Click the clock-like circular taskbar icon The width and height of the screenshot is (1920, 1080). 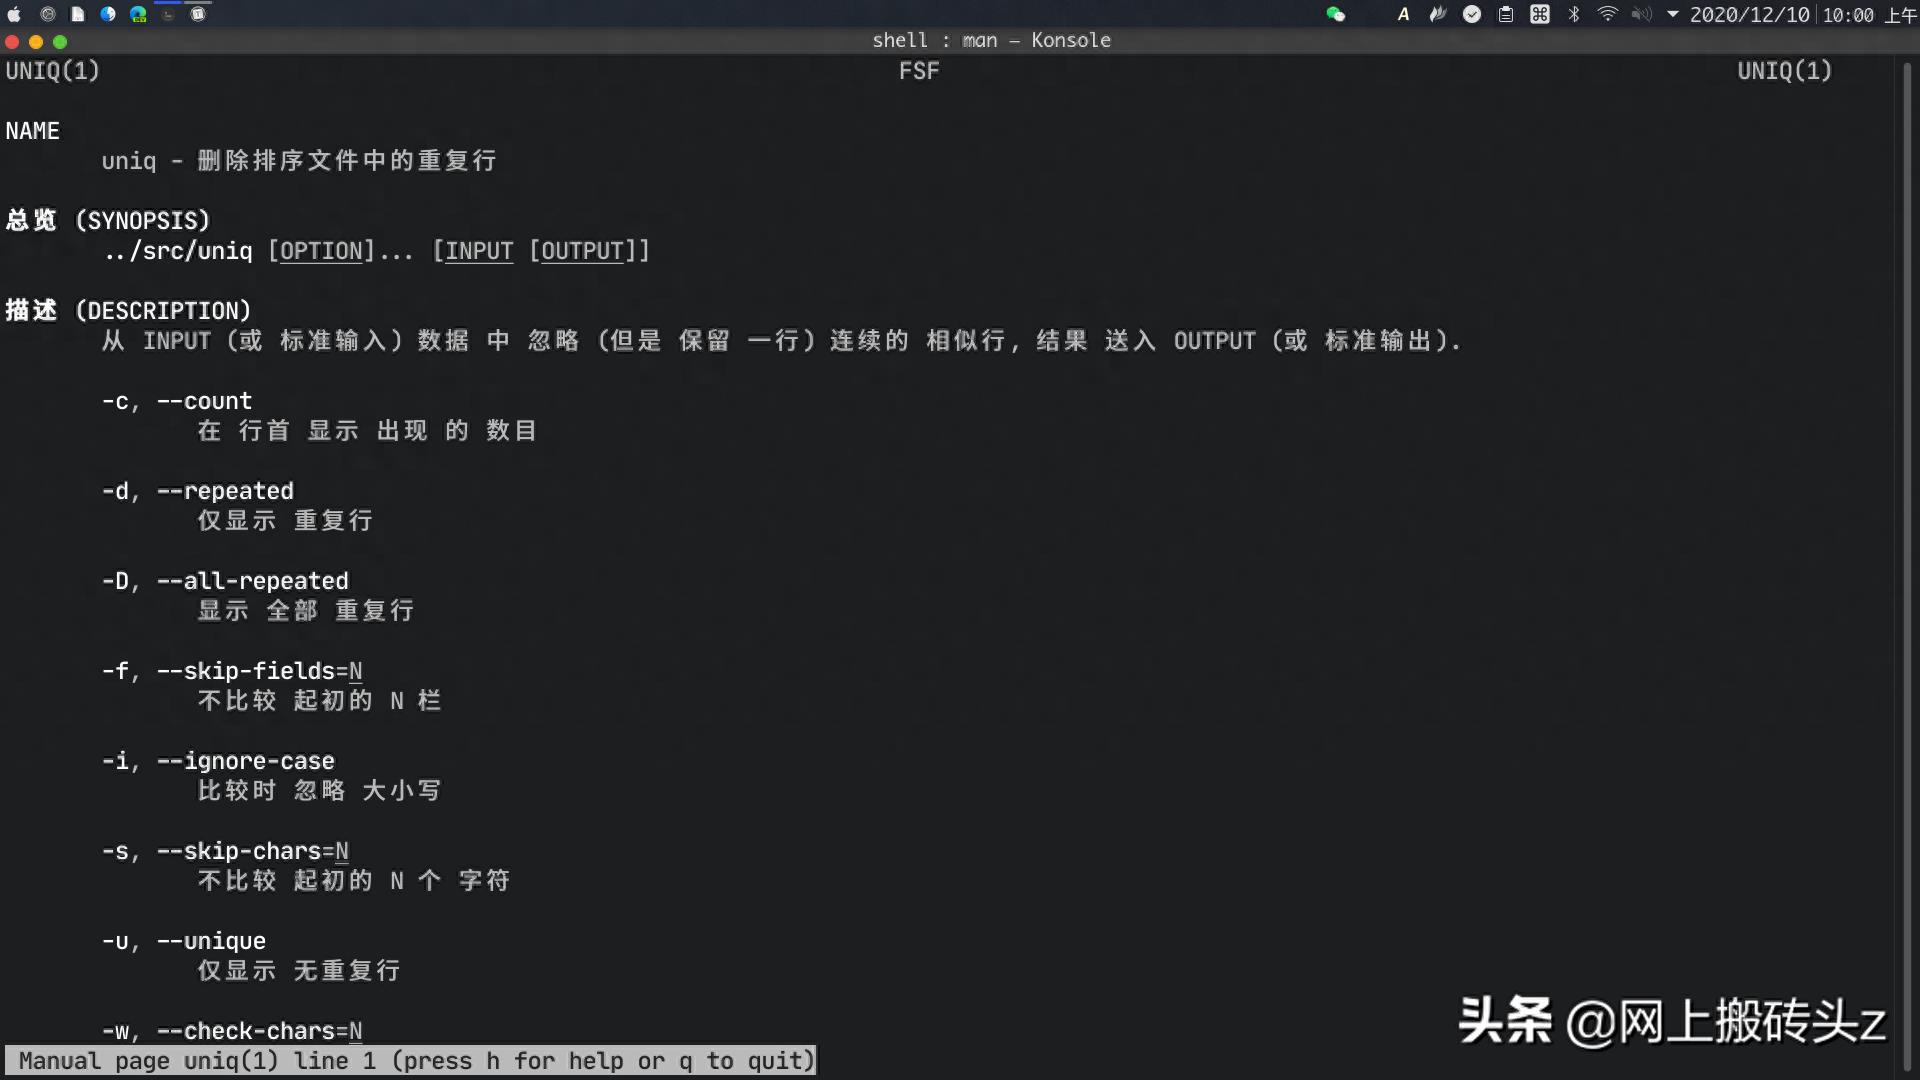(47, 14)
